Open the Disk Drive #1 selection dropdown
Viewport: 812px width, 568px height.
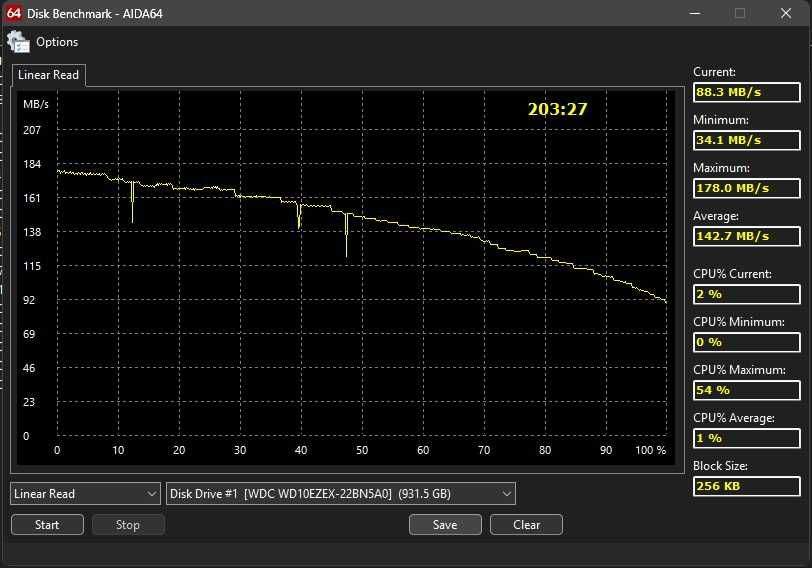[341, 494]
